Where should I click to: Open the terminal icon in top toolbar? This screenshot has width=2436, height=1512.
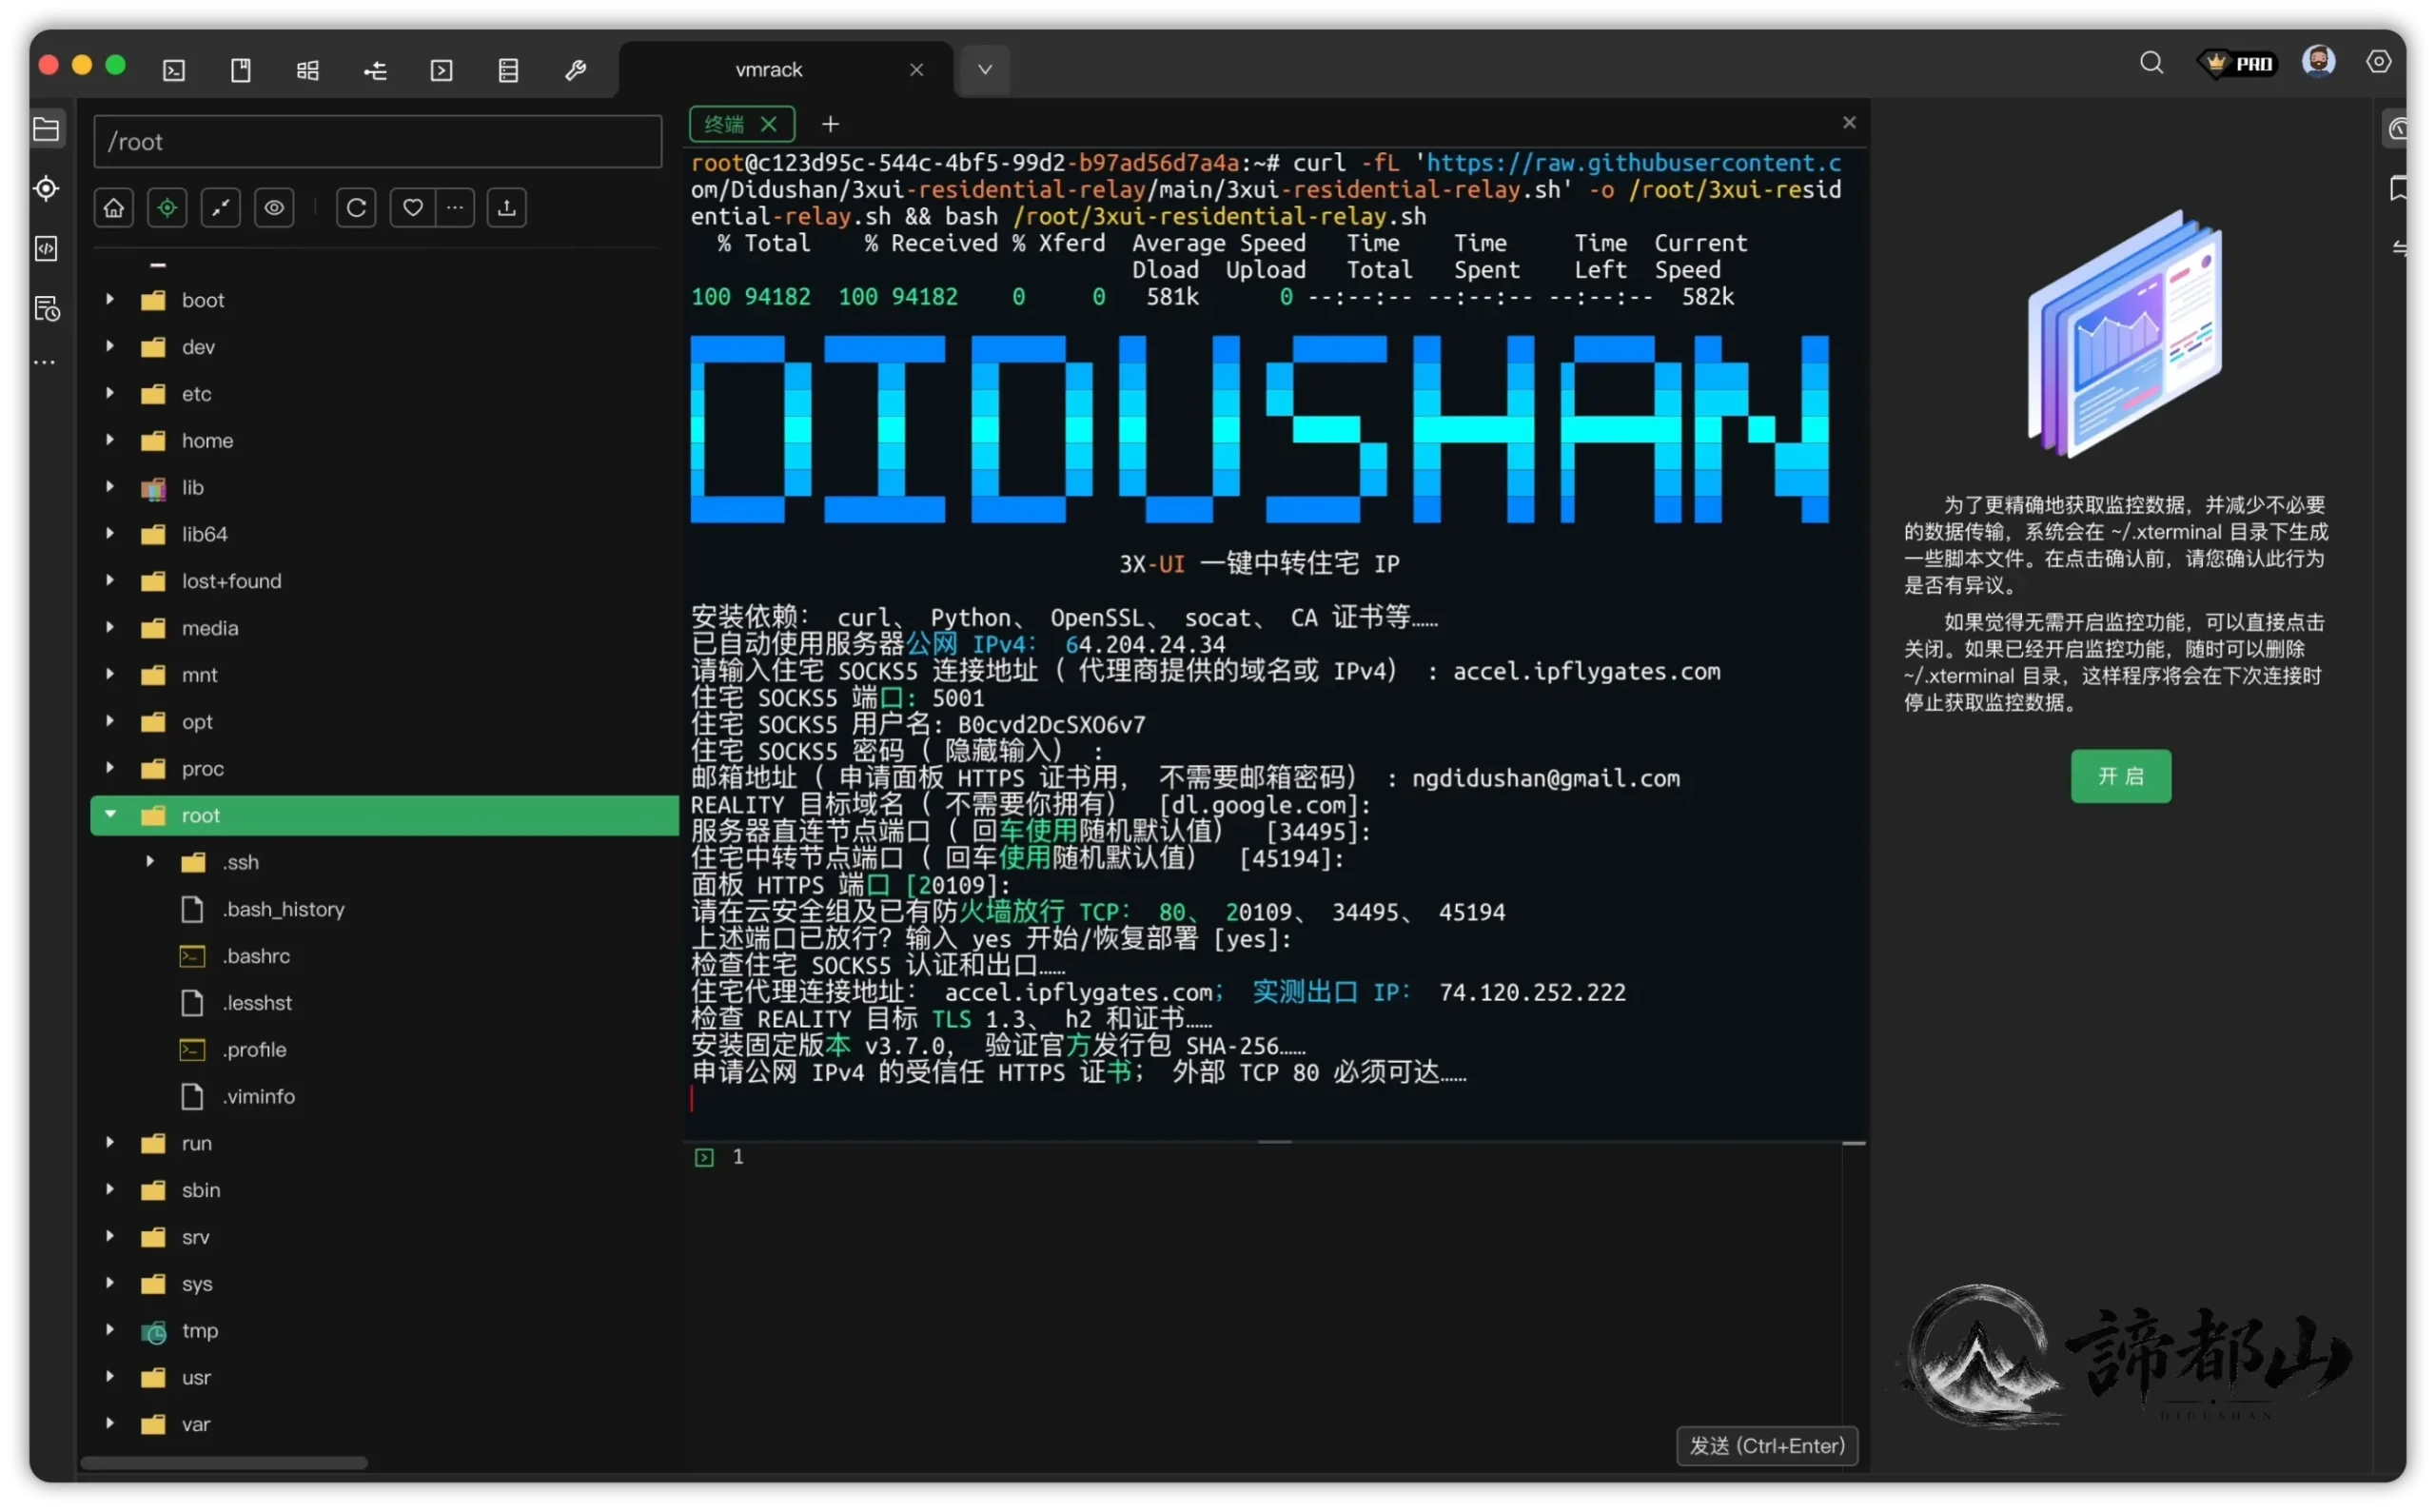[x=174, y=70]
